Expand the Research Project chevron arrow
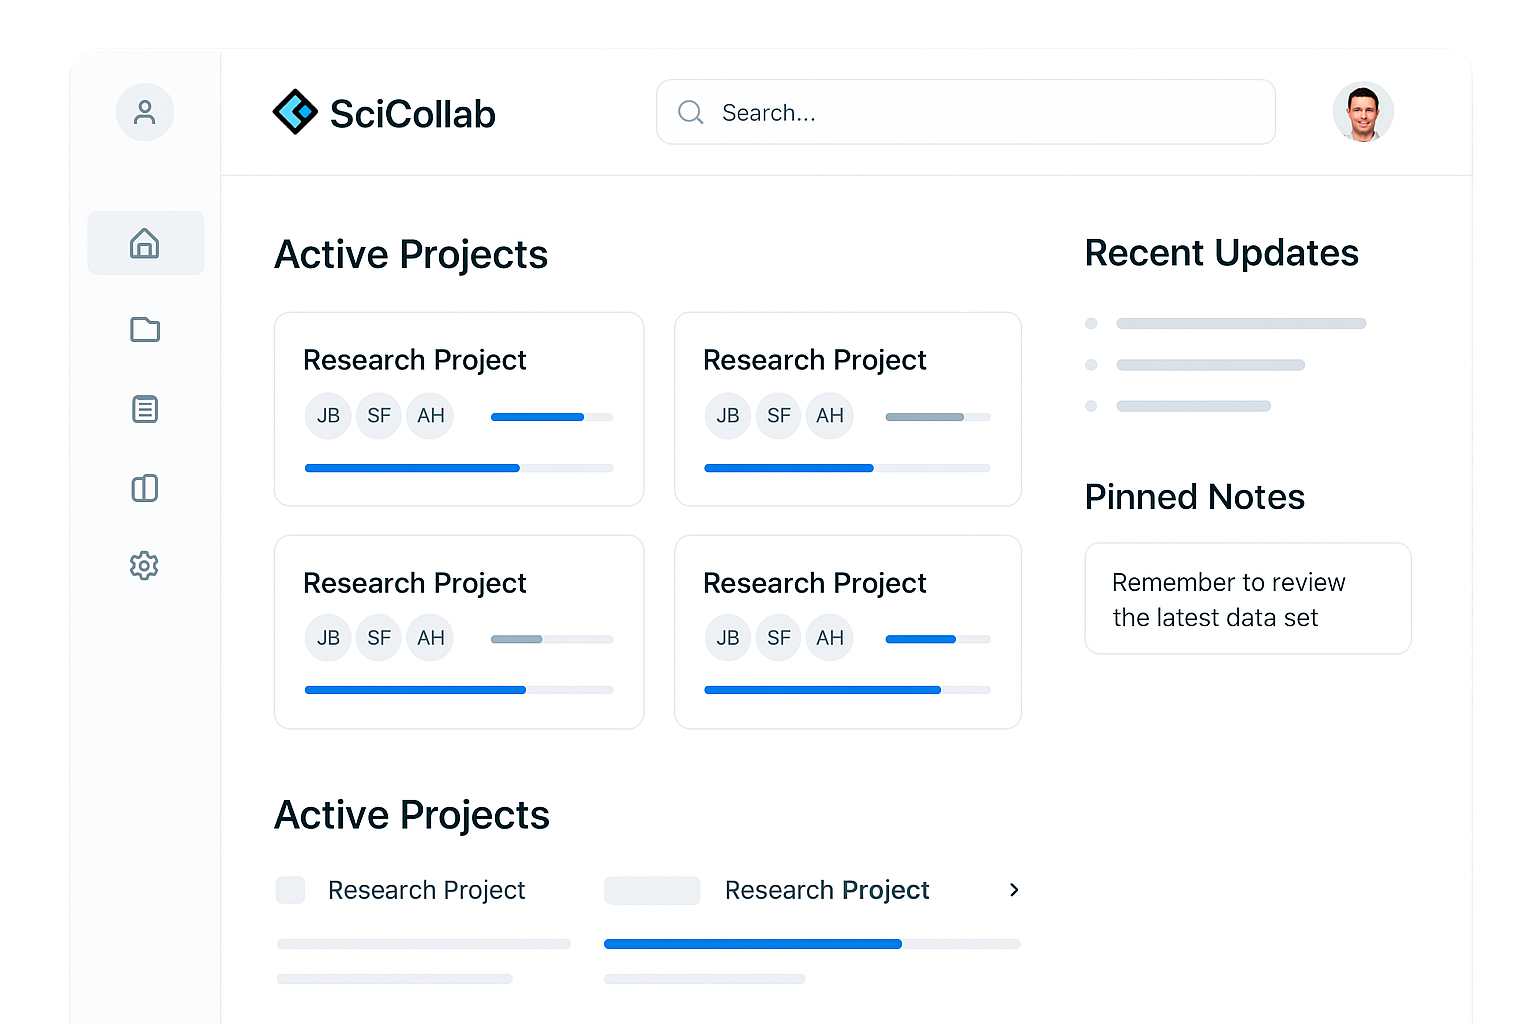This screenshot has width=1536, height=1024. (x=1014, y=890)
